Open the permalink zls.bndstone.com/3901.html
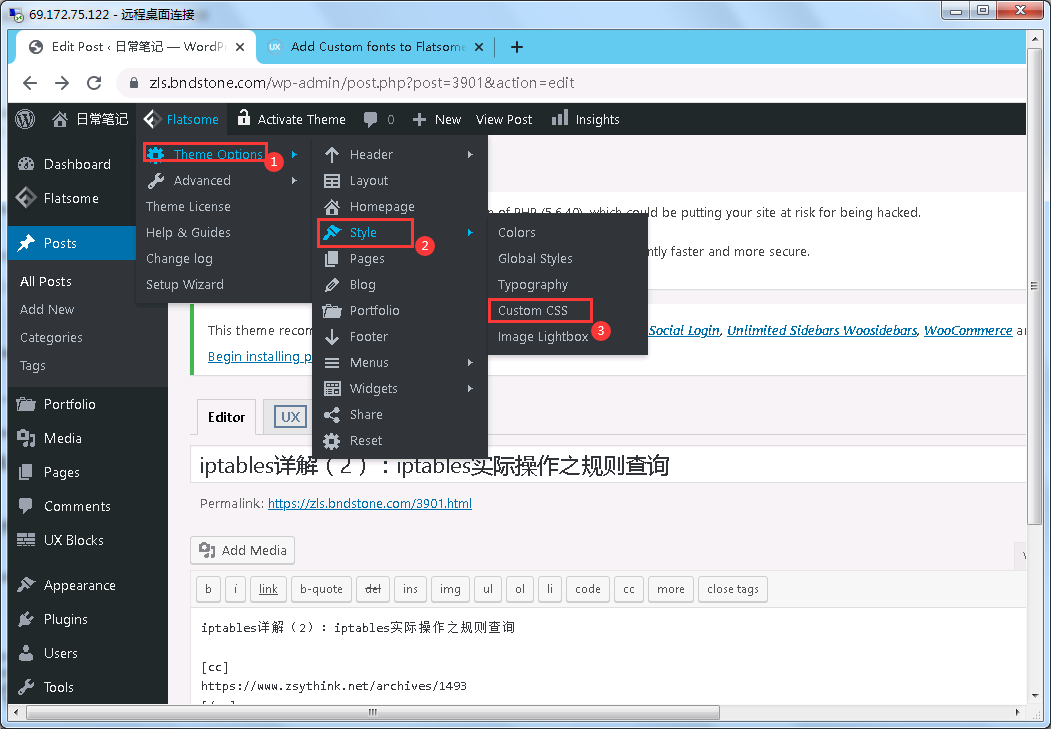1051x729 pixels. [x=370, y=503]
